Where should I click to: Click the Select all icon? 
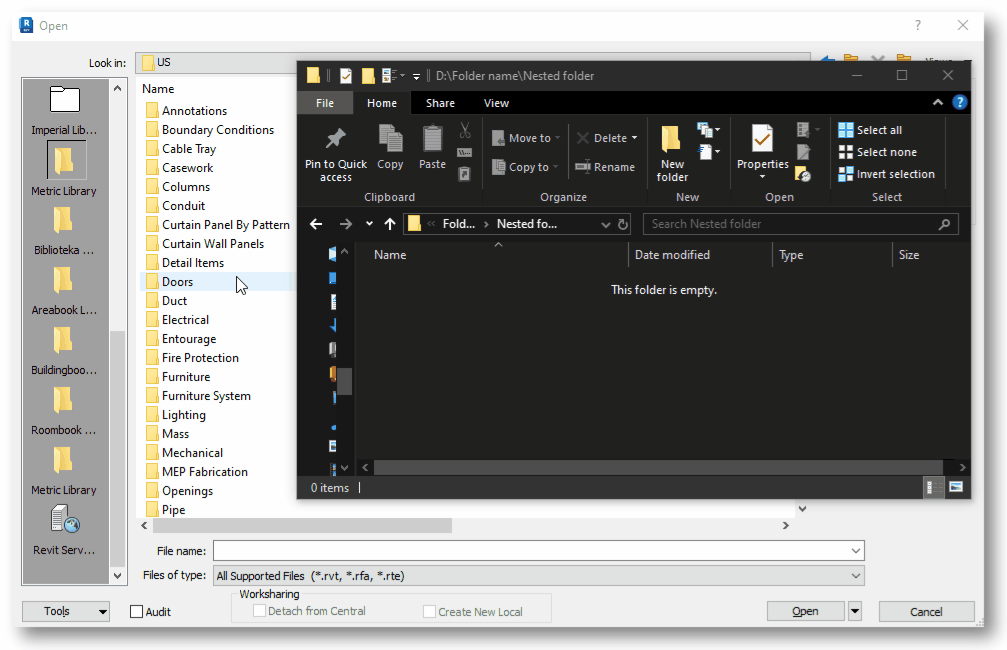pyautogui.click(x=845, y=130)
